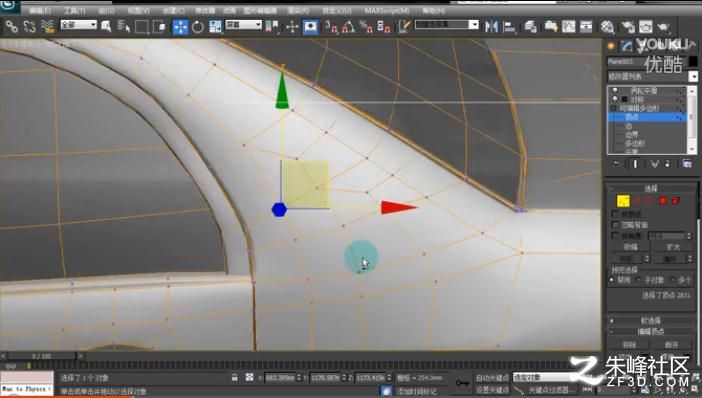This screenshot has height=398, width=702.
Task: Open the Modifier List dropdown
Action: [x=652, y=77]
